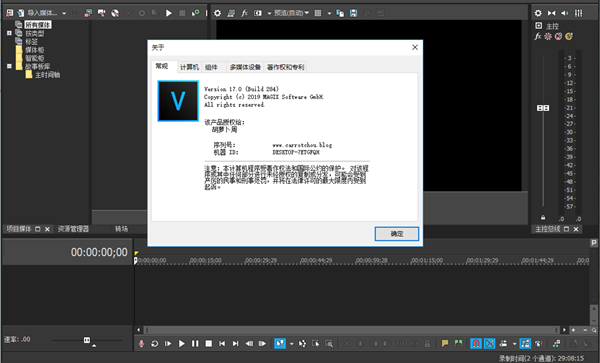The width and height of the screenshot is (600, 363).
Task: Click the record microphone button
Action: pyautogui.click(x=141, y=343)
